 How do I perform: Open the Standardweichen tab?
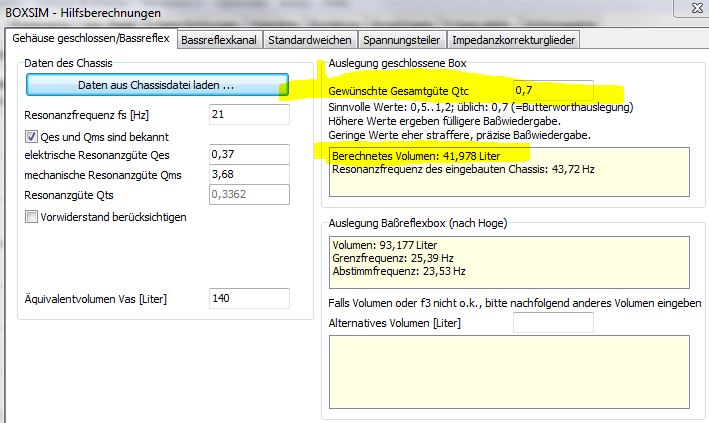[x=310, y=40]
